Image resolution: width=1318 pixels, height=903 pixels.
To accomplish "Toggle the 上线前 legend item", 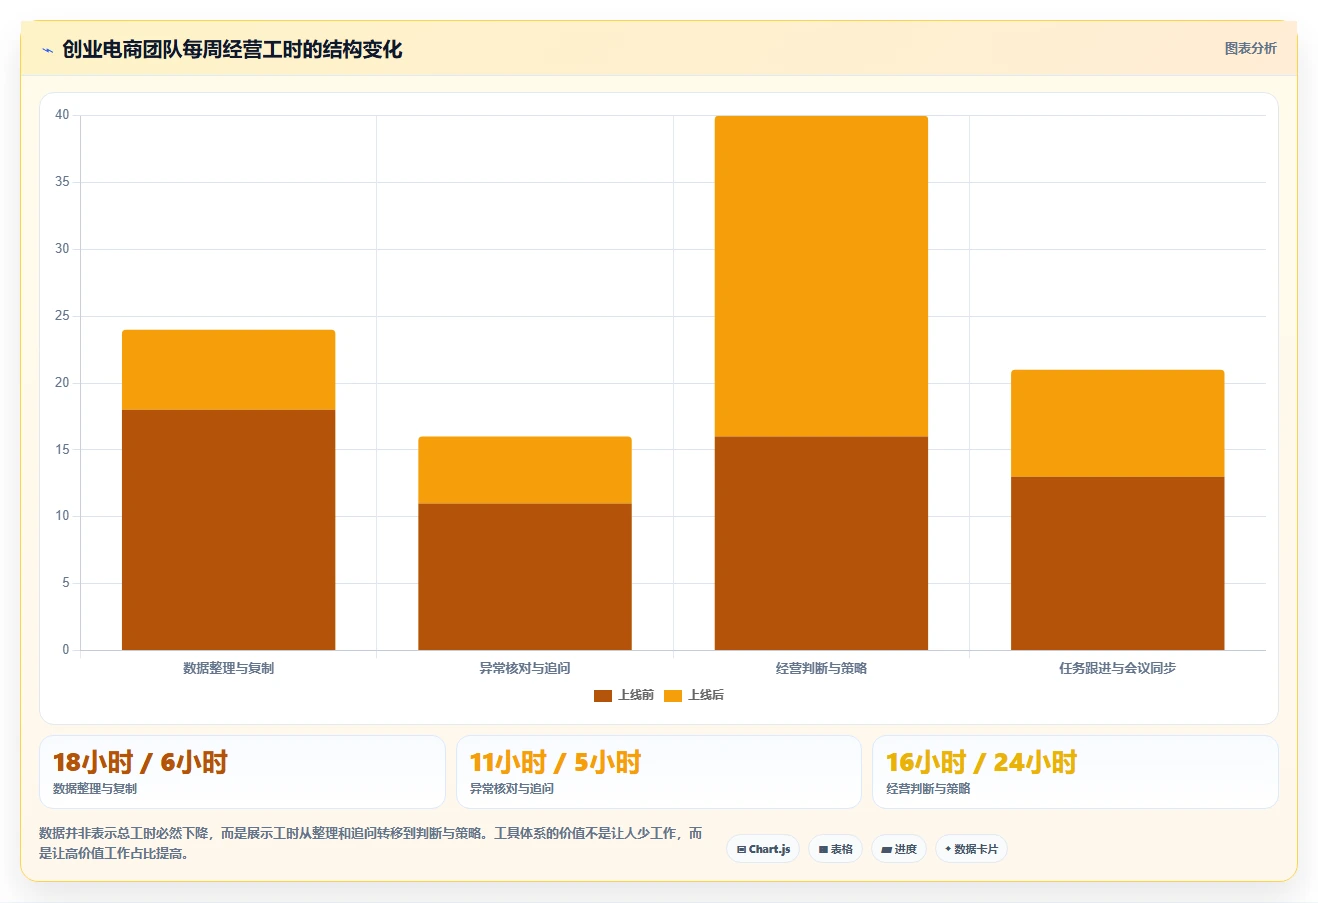I will click(624, 695).
